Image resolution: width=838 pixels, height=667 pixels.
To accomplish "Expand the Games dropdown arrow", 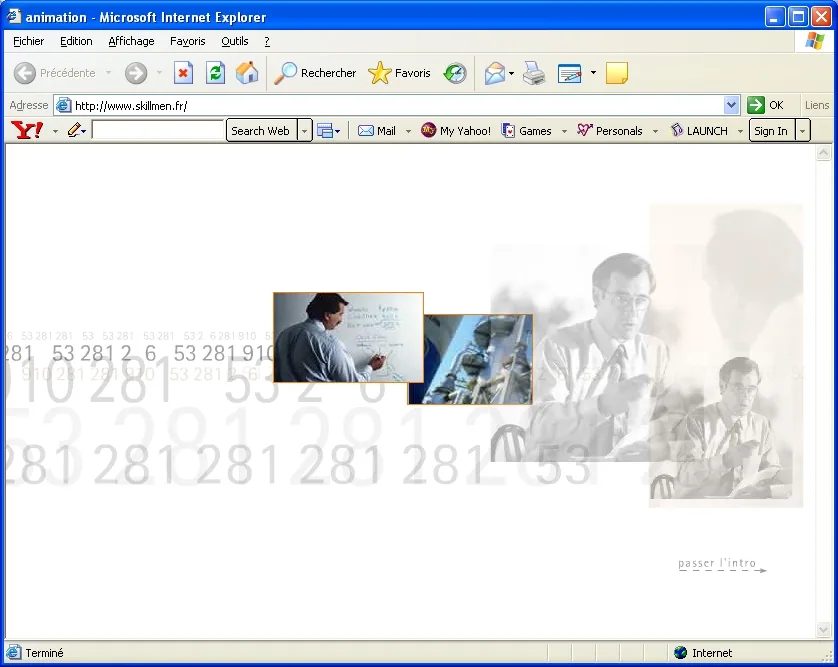I will [564, 131].
